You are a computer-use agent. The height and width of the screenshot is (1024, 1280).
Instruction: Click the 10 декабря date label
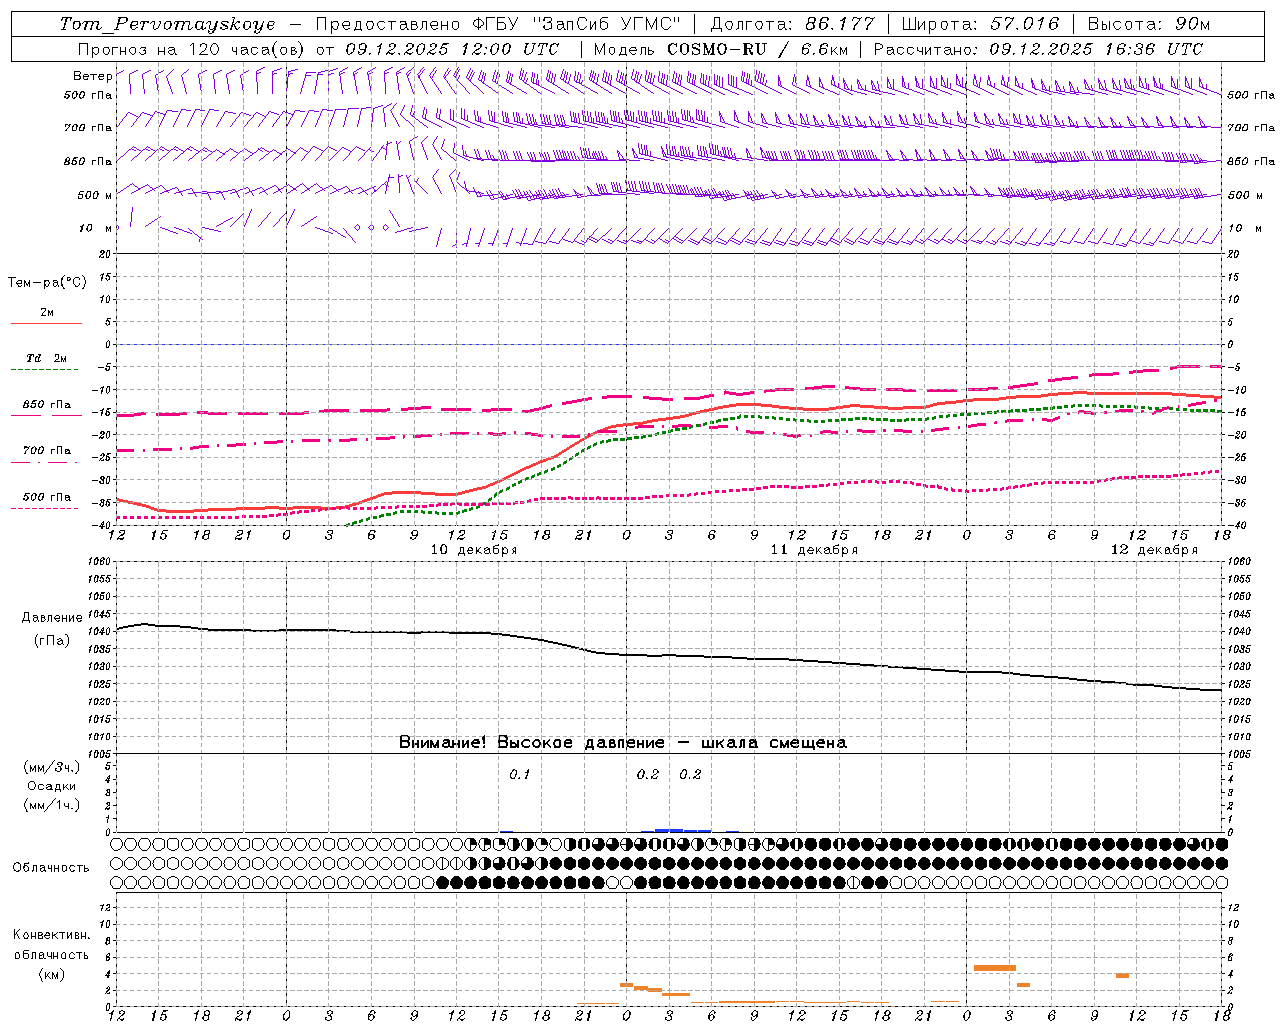point(473,550)
